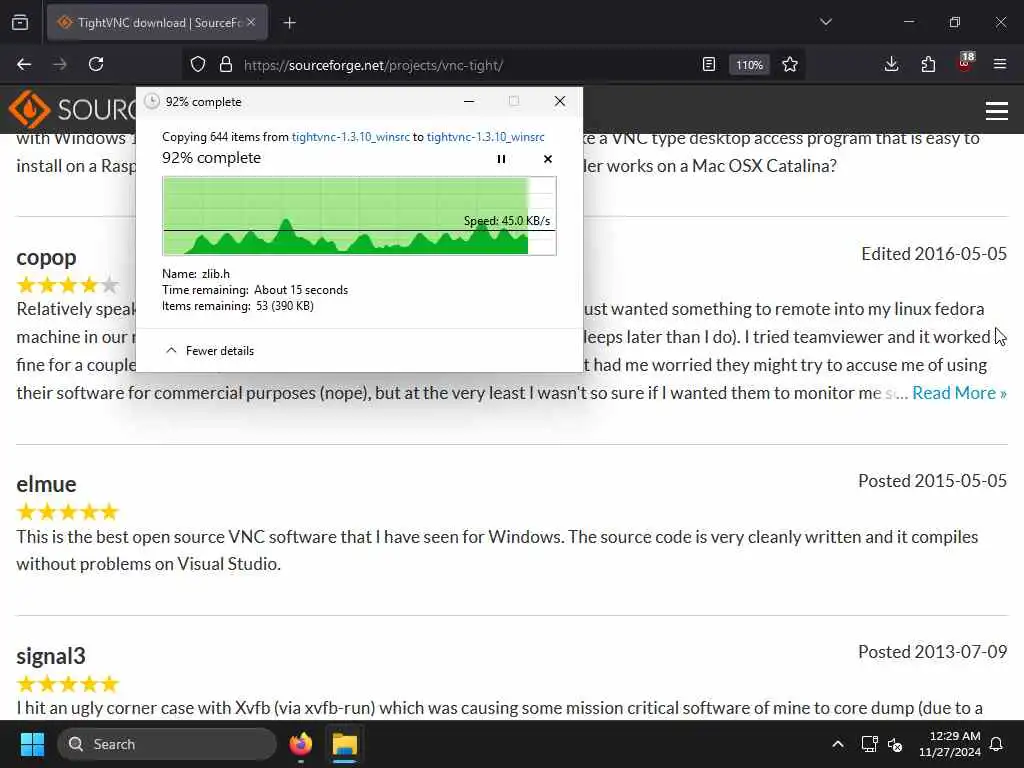Click the Time remaining About 15 seconds text
This screenshot has height=768, width=1024.
point(255,290)
